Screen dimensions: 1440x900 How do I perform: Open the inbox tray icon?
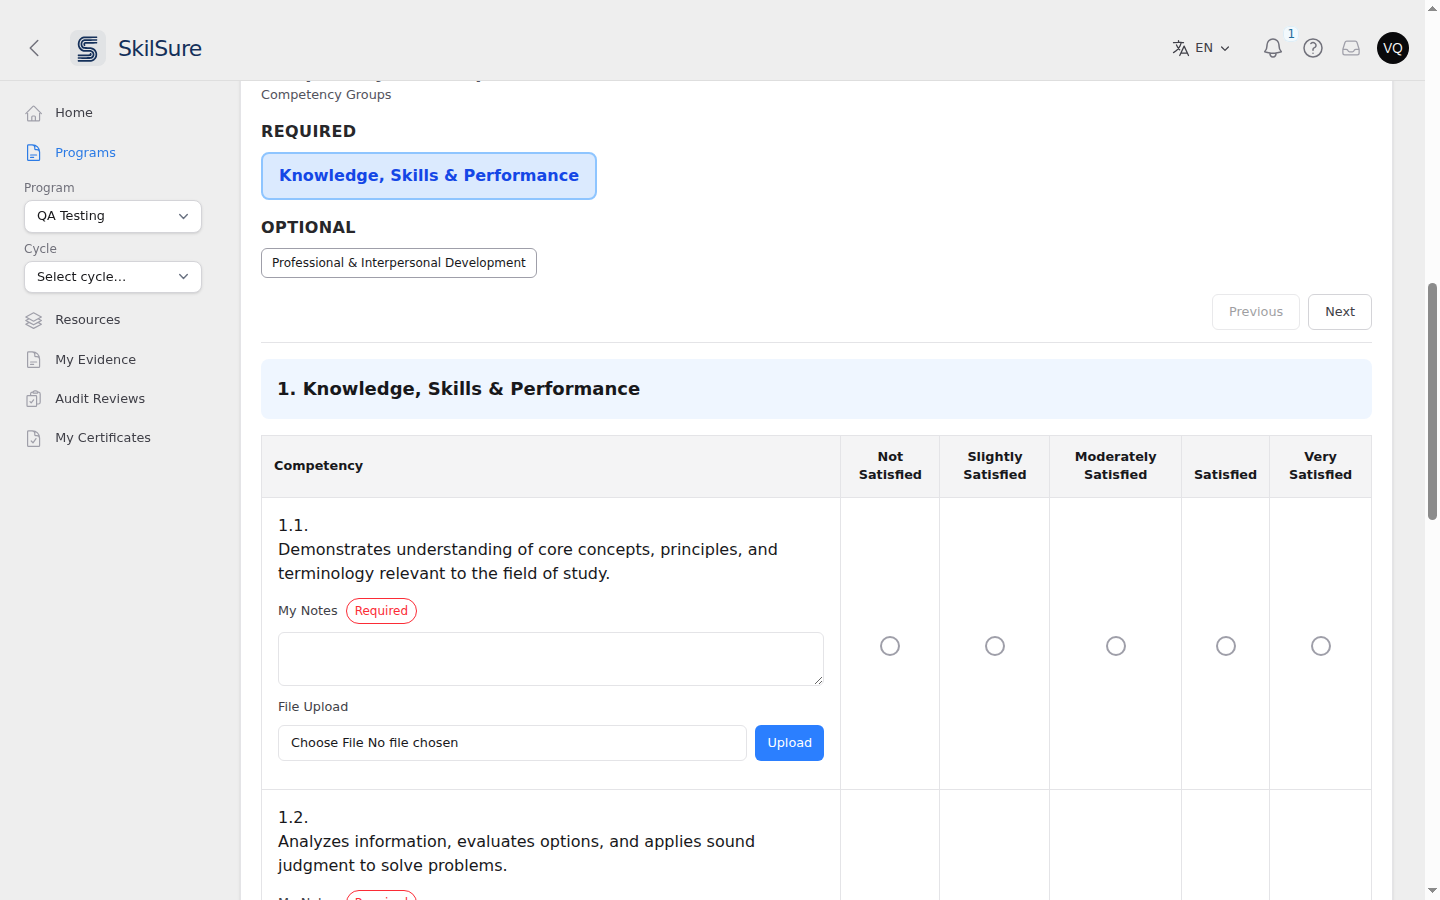(x=1351, y=48)
